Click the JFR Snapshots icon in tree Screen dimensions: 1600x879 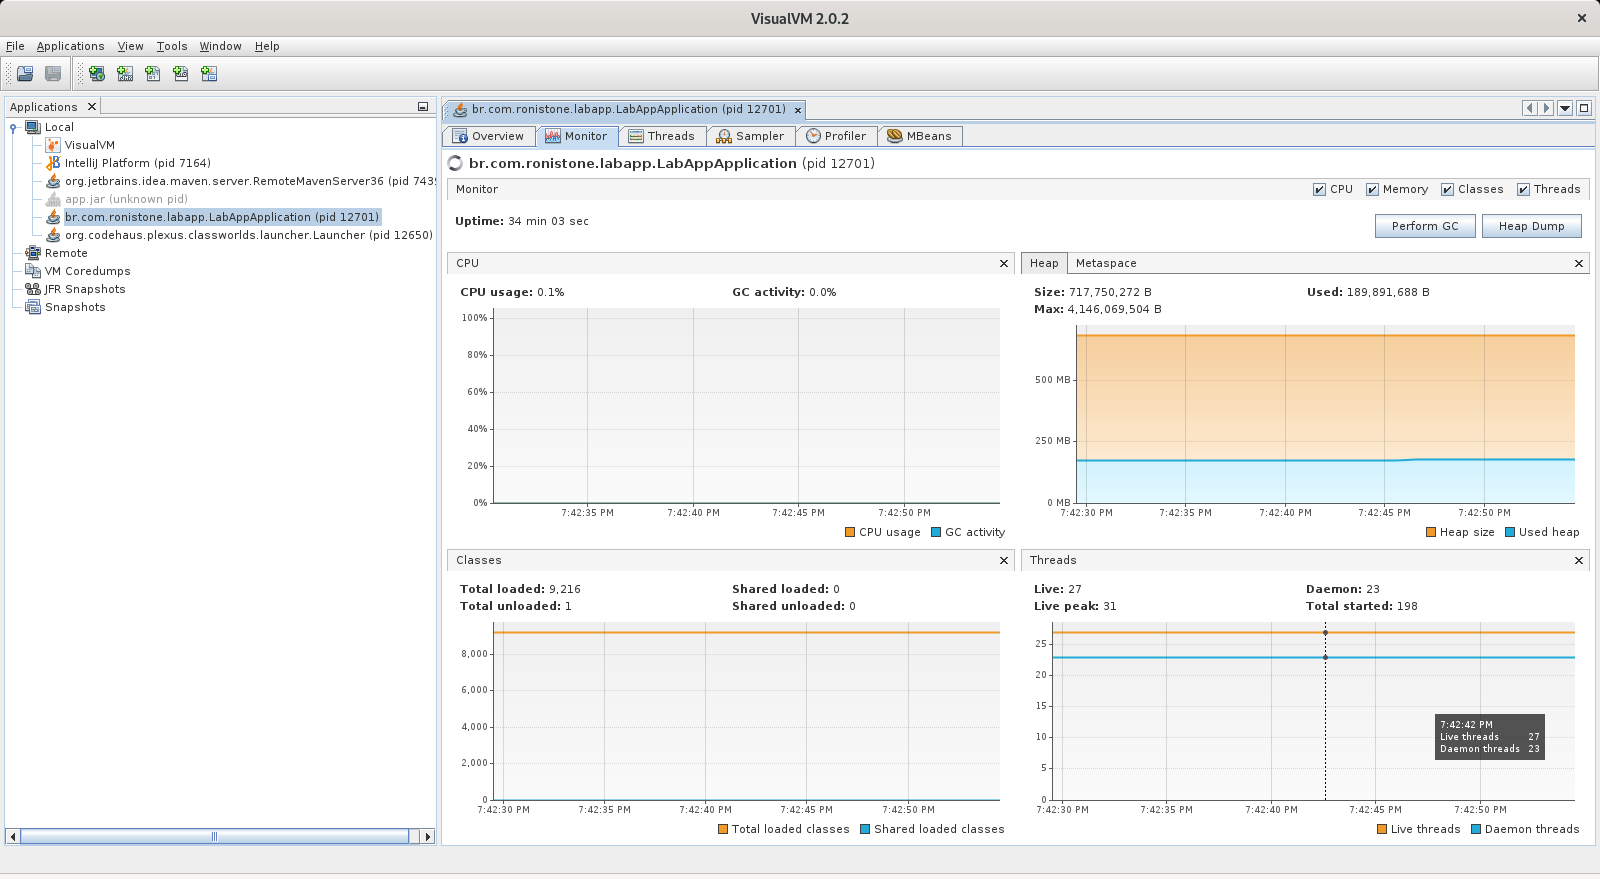point(33,289)
